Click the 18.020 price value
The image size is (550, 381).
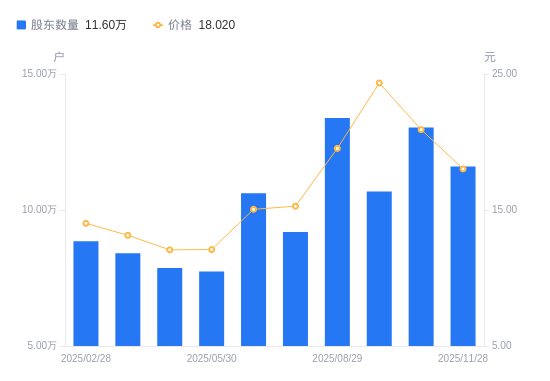(217, 25)
